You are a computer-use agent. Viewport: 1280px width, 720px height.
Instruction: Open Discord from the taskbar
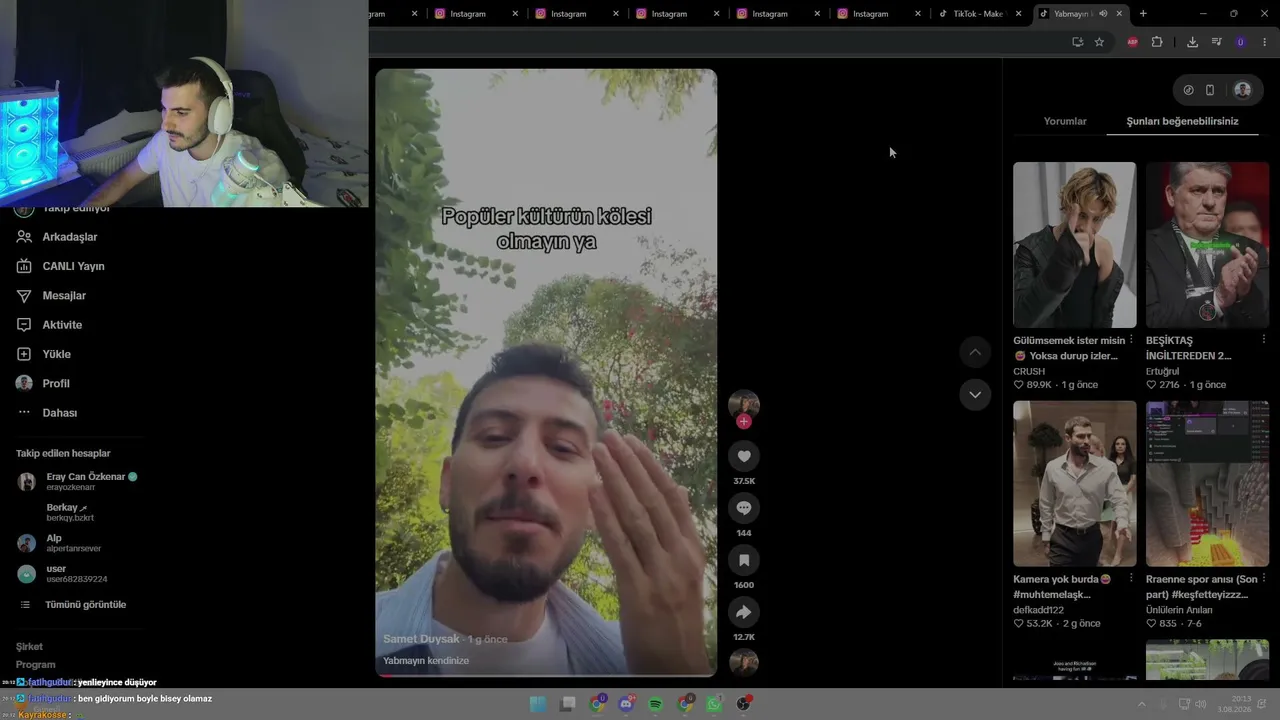pyautogui.click(x=626, y=704)
